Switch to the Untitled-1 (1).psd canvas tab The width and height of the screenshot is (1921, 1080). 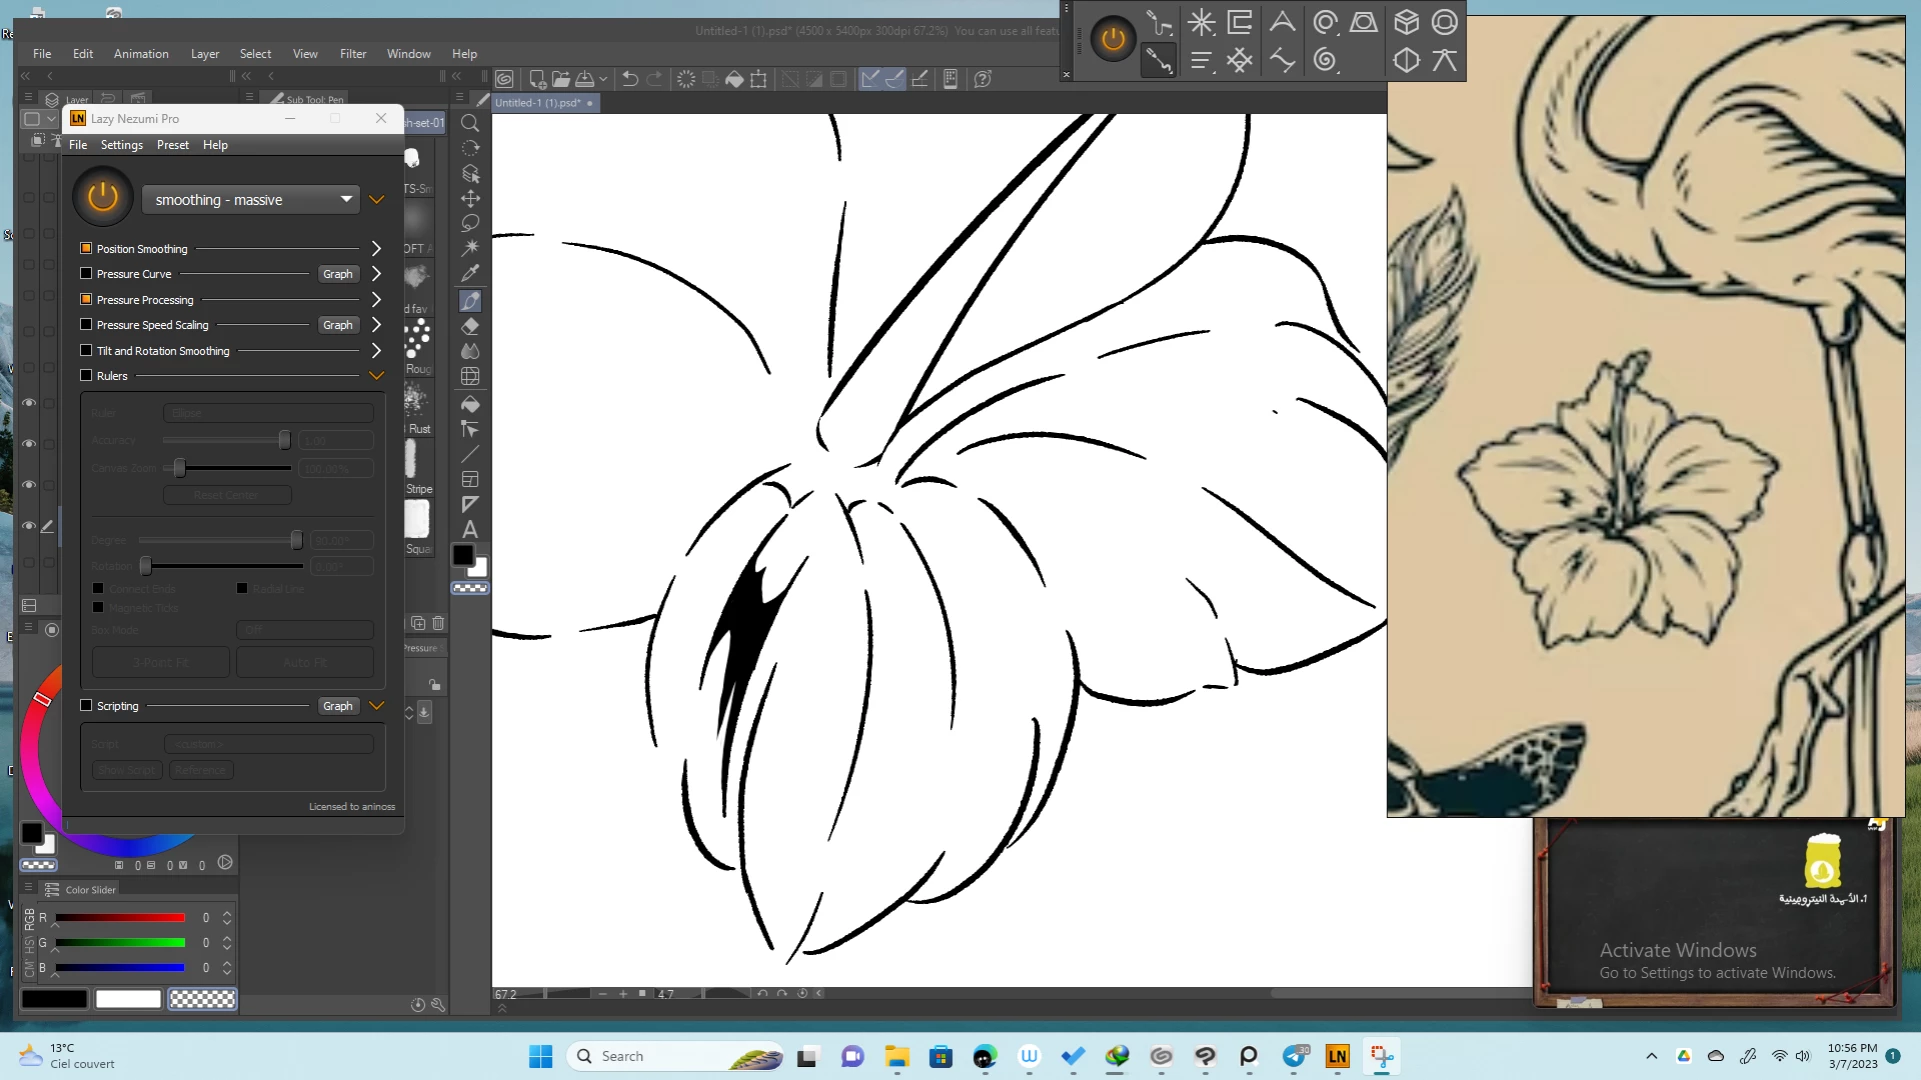(538, 103)
